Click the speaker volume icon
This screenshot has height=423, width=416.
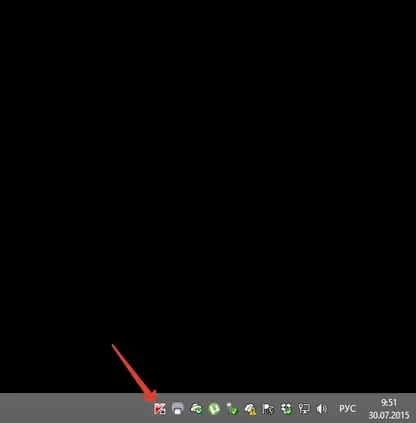[x=322, y=409]
